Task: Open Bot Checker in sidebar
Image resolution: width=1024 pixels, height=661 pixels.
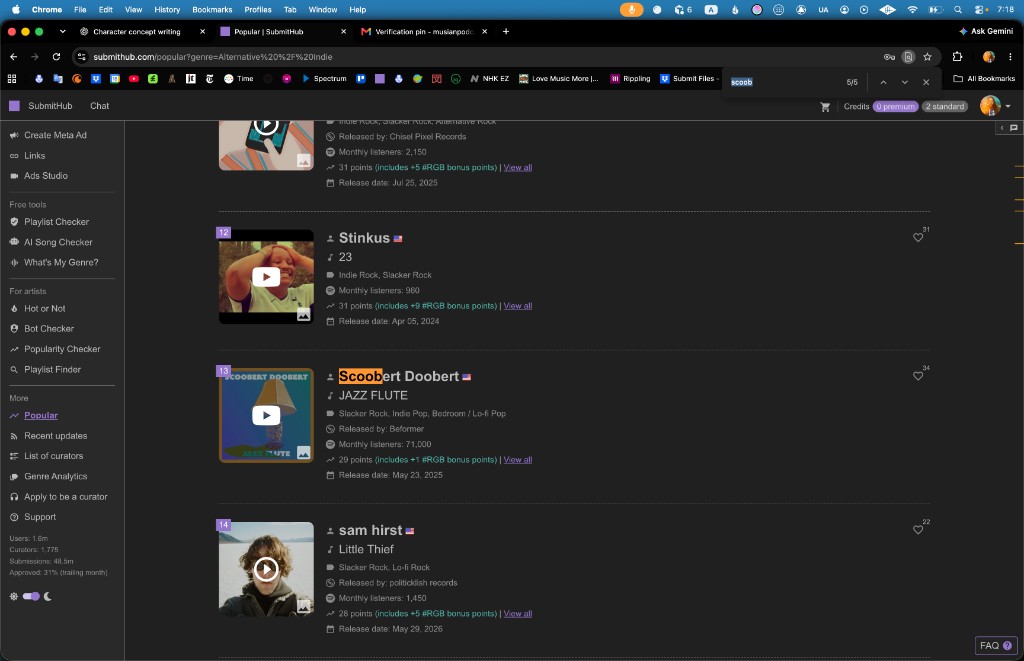Action: (49, 329)
